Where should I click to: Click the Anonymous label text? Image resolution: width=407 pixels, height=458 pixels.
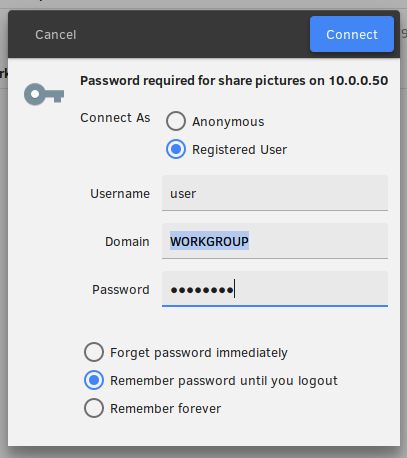228,122
